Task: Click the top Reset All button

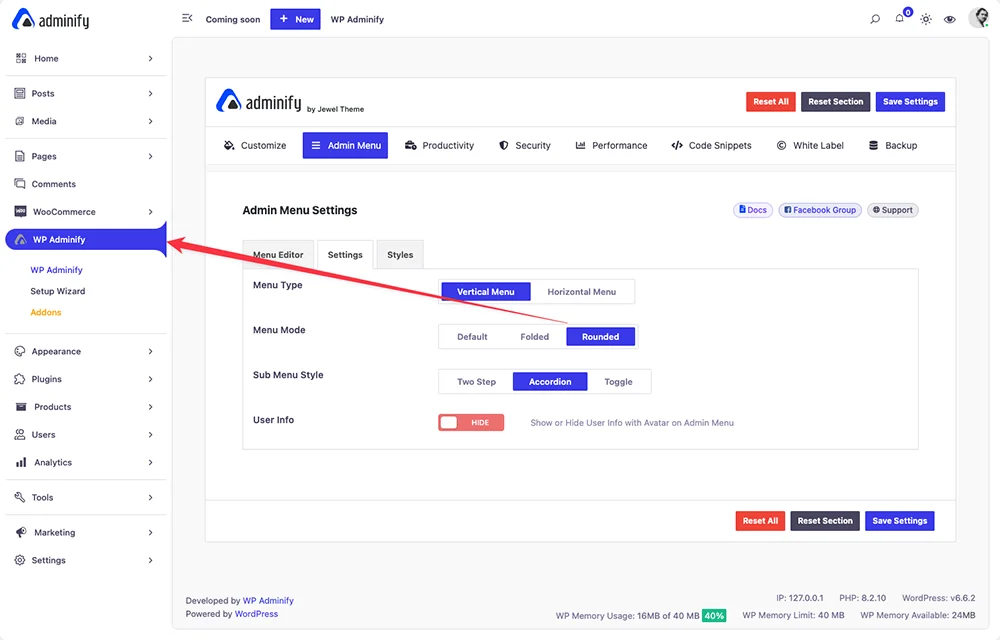Action: click(x=770, y=102)
